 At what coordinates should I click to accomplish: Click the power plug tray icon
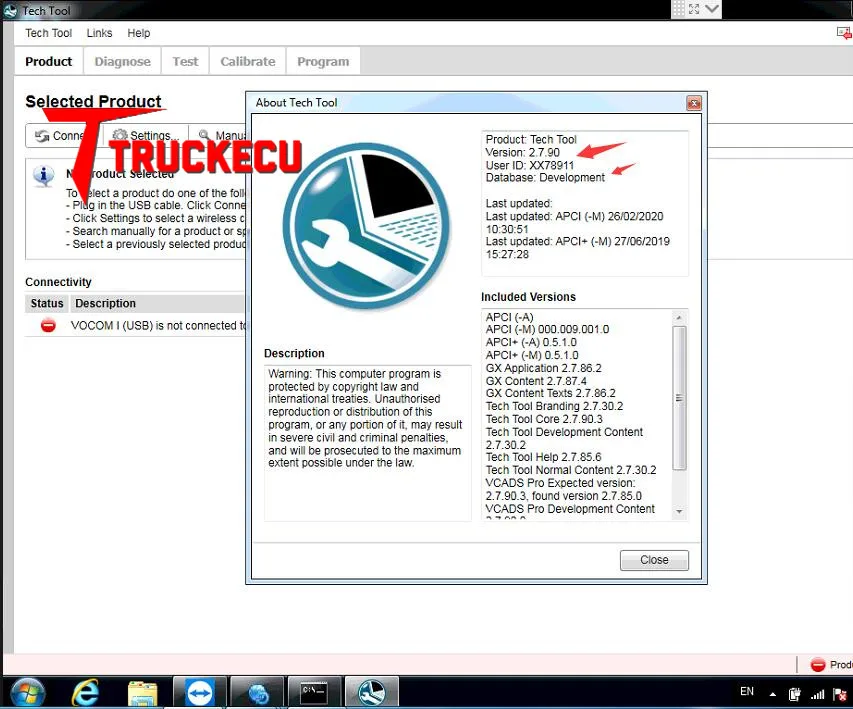click(x=794, y=694)
